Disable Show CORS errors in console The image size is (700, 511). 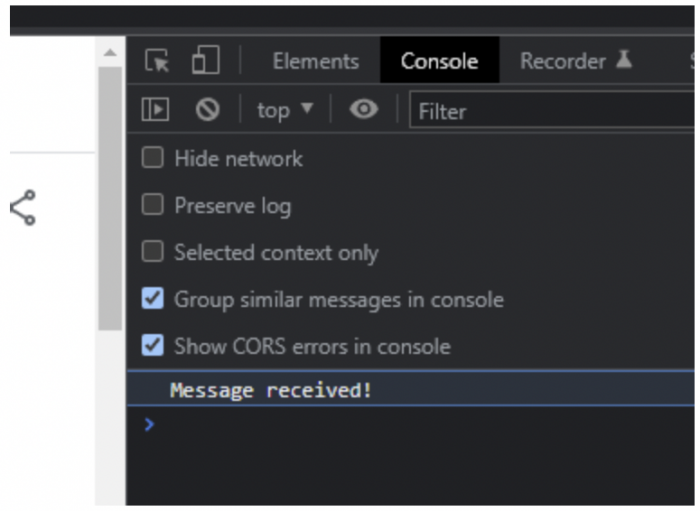click(x=152, y=345)
